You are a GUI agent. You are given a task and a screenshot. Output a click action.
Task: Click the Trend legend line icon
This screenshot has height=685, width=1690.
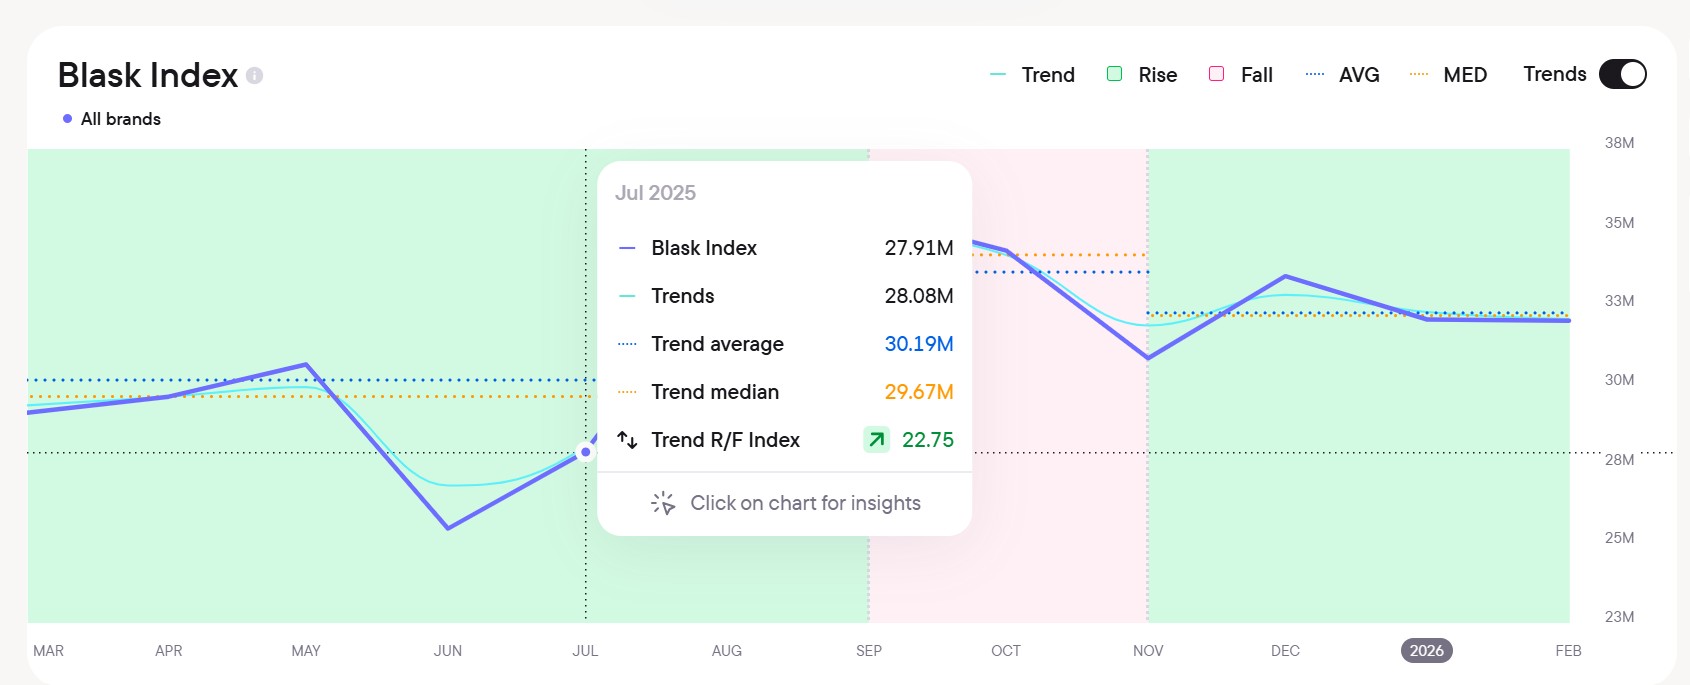997,74
